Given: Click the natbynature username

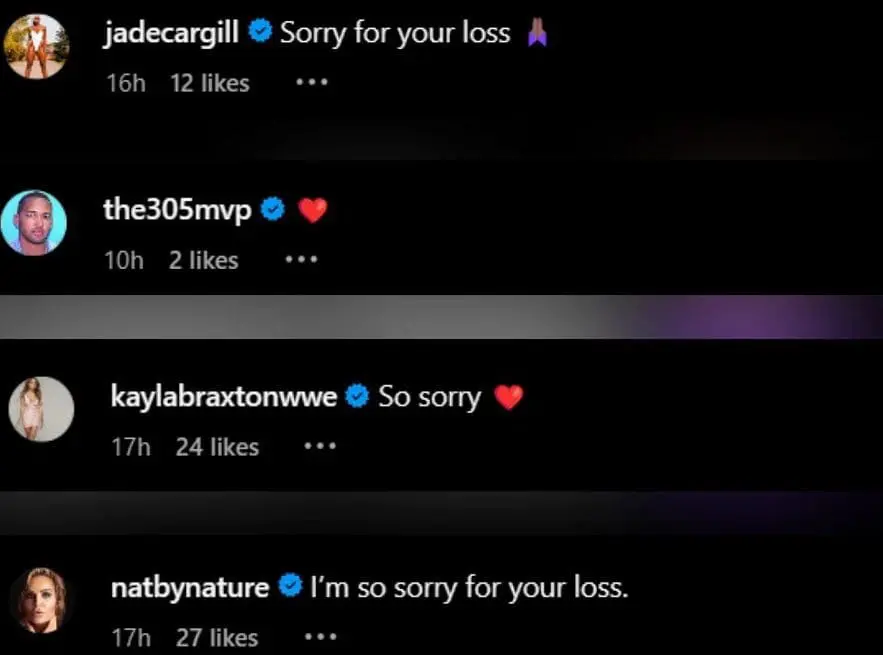Looking at the screenshot, I should click(190, 588).
